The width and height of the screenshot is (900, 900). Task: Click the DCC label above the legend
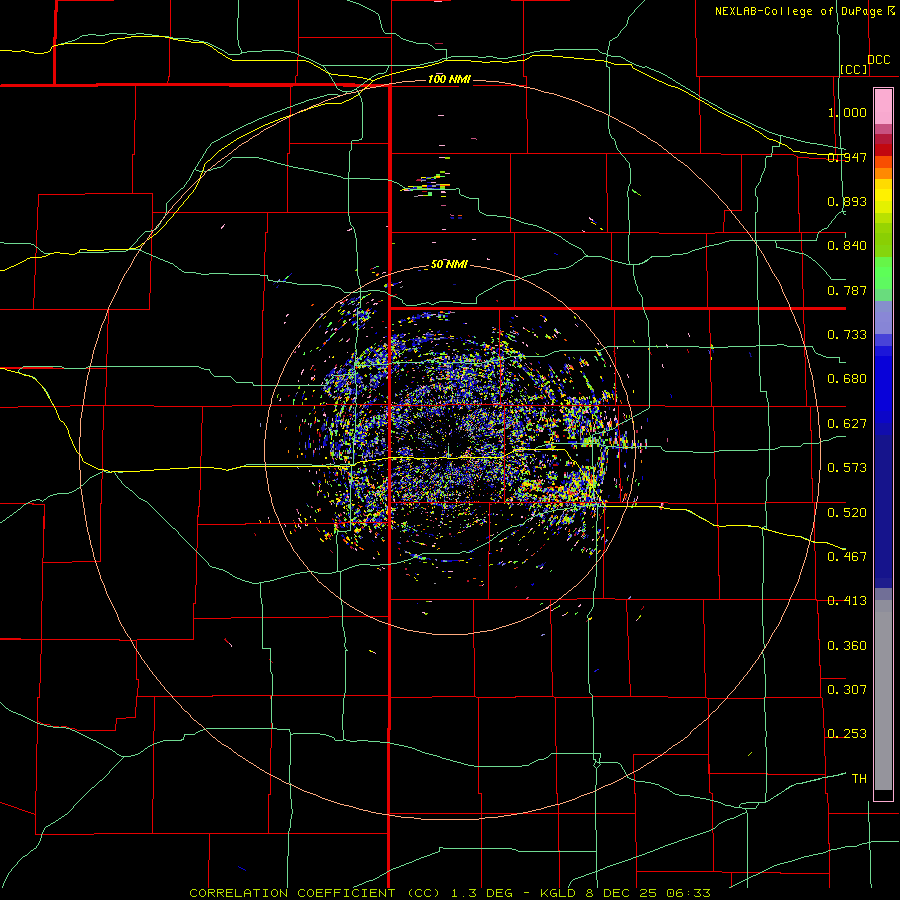pyautogui.click(x=878, y=60)
